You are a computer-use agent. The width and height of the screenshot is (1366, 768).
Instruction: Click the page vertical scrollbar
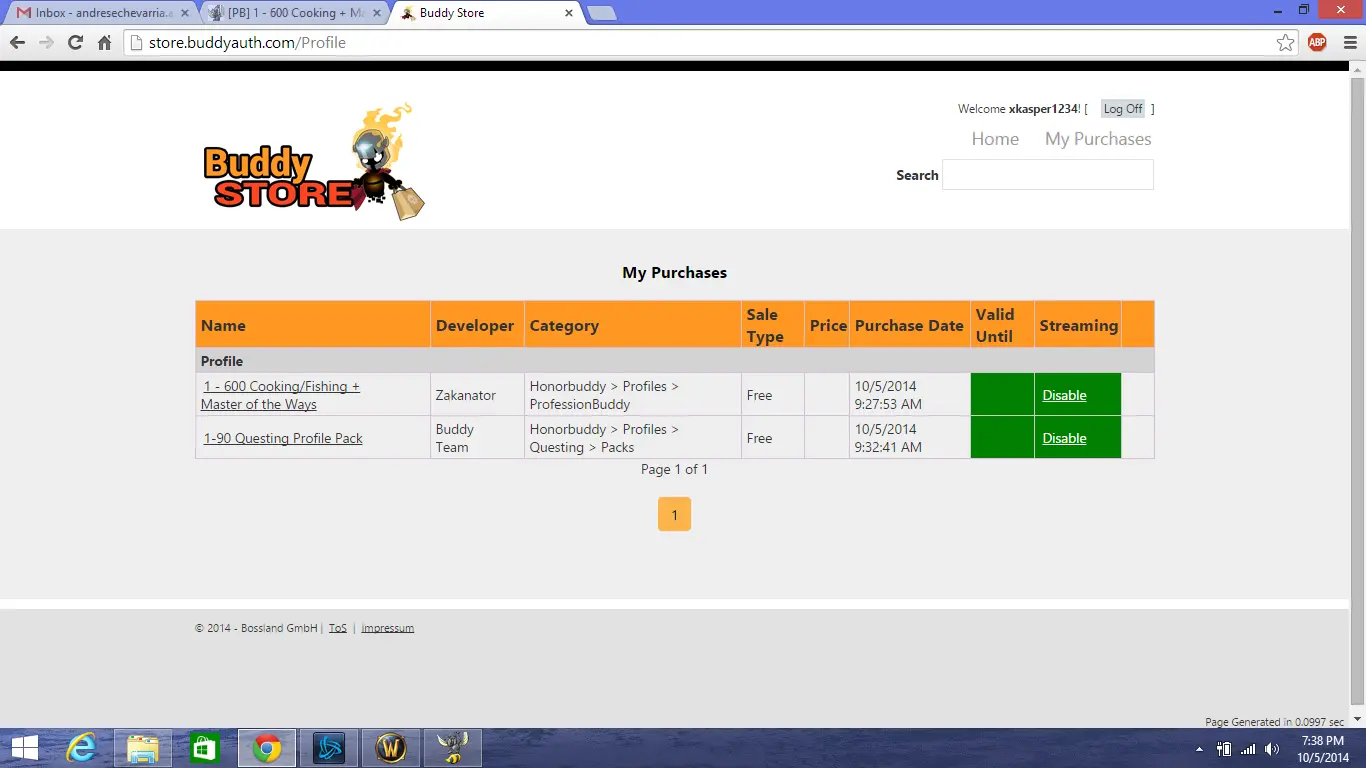point(1357,390)
